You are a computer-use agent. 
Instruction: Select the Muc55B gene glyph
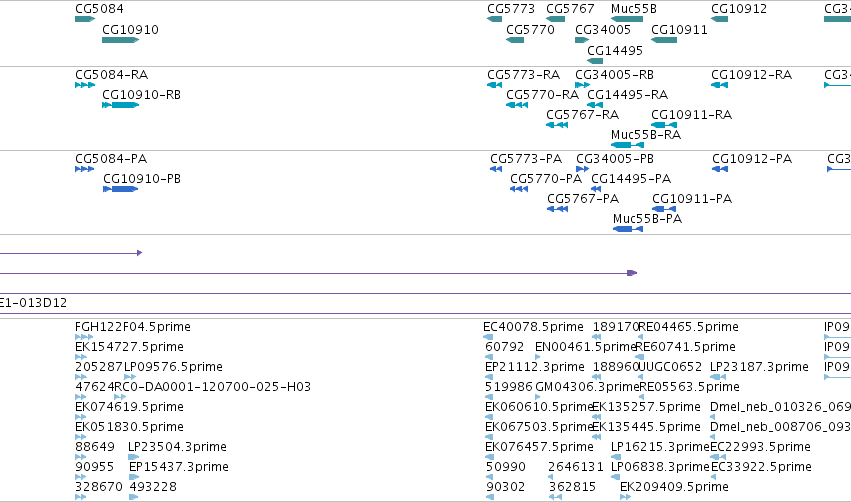click(627, 19)
